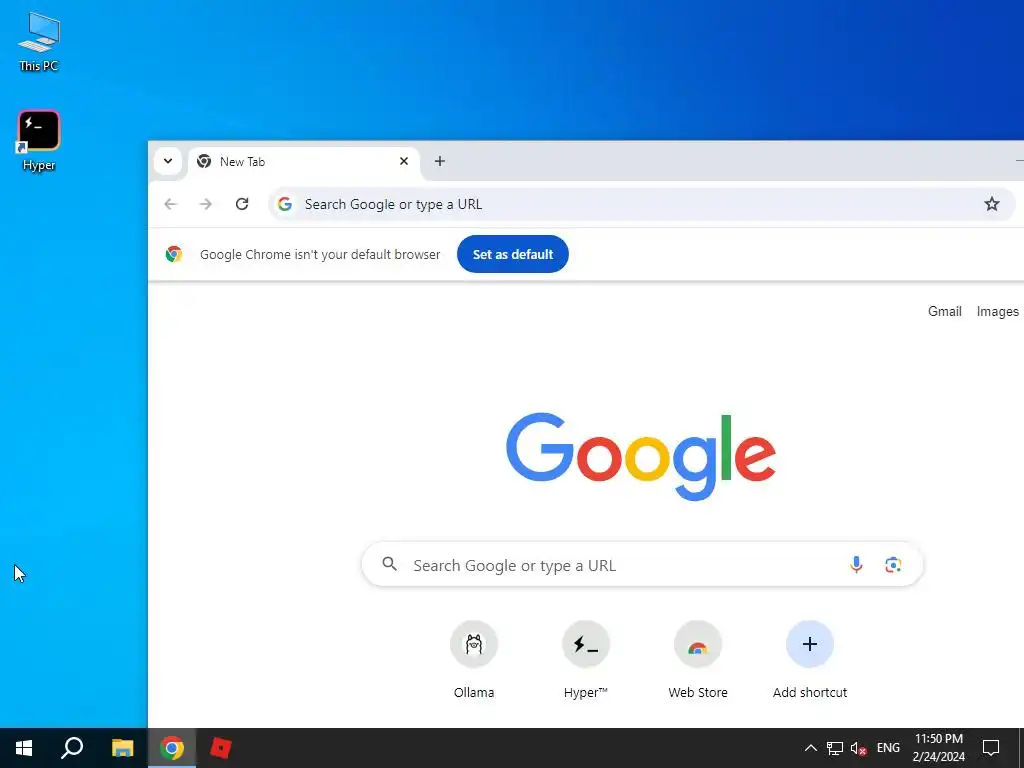Click the Google G icon in address bar
The image size is (1024, 768).
pos(285,204)
